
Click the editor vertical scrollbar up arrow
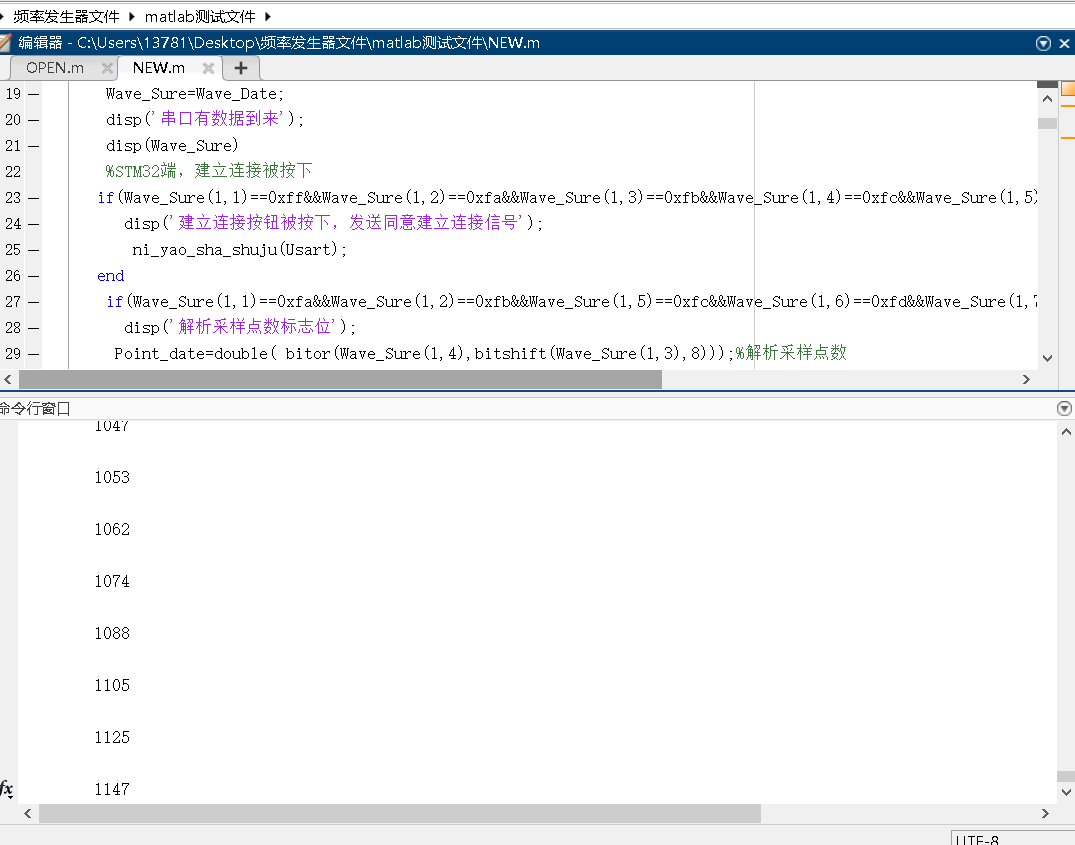1047,99
